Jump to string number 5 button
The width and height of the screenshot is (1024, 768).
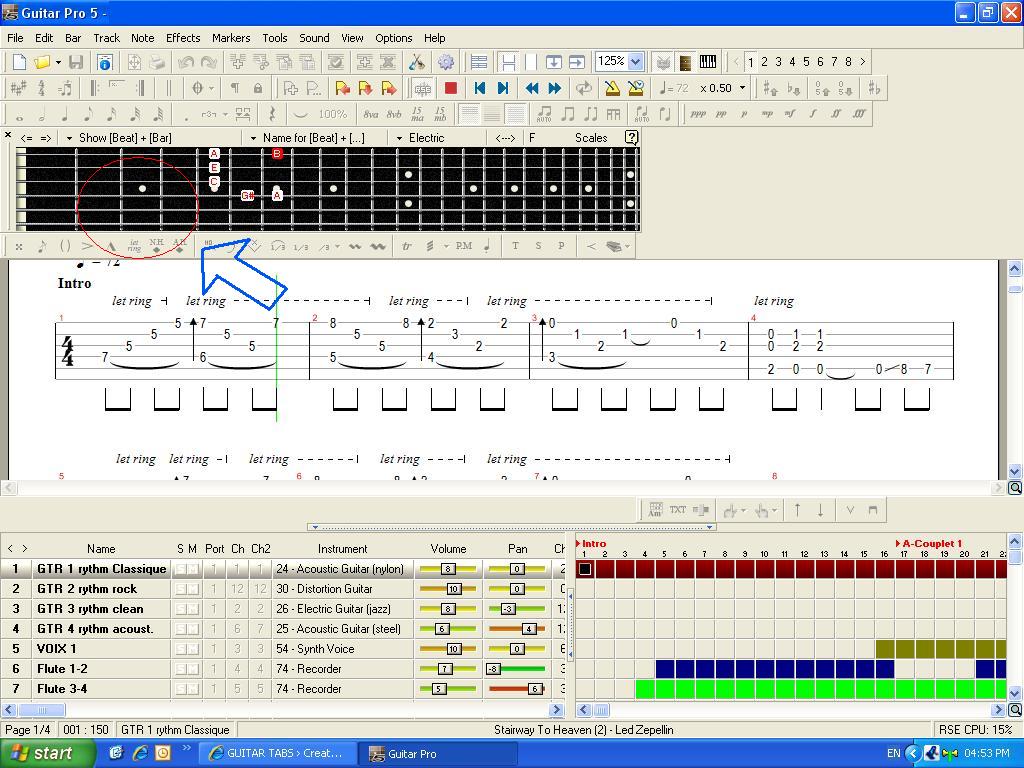tap(806, 61)
